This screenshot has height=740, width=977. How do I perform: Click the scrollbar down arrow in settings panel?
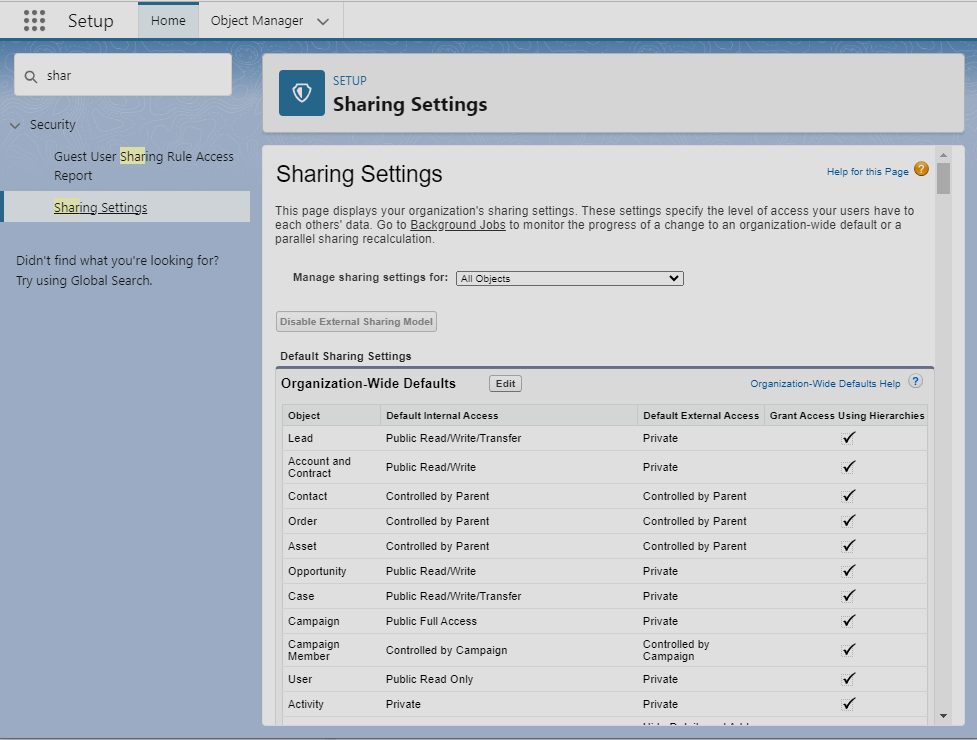(943, 716)
